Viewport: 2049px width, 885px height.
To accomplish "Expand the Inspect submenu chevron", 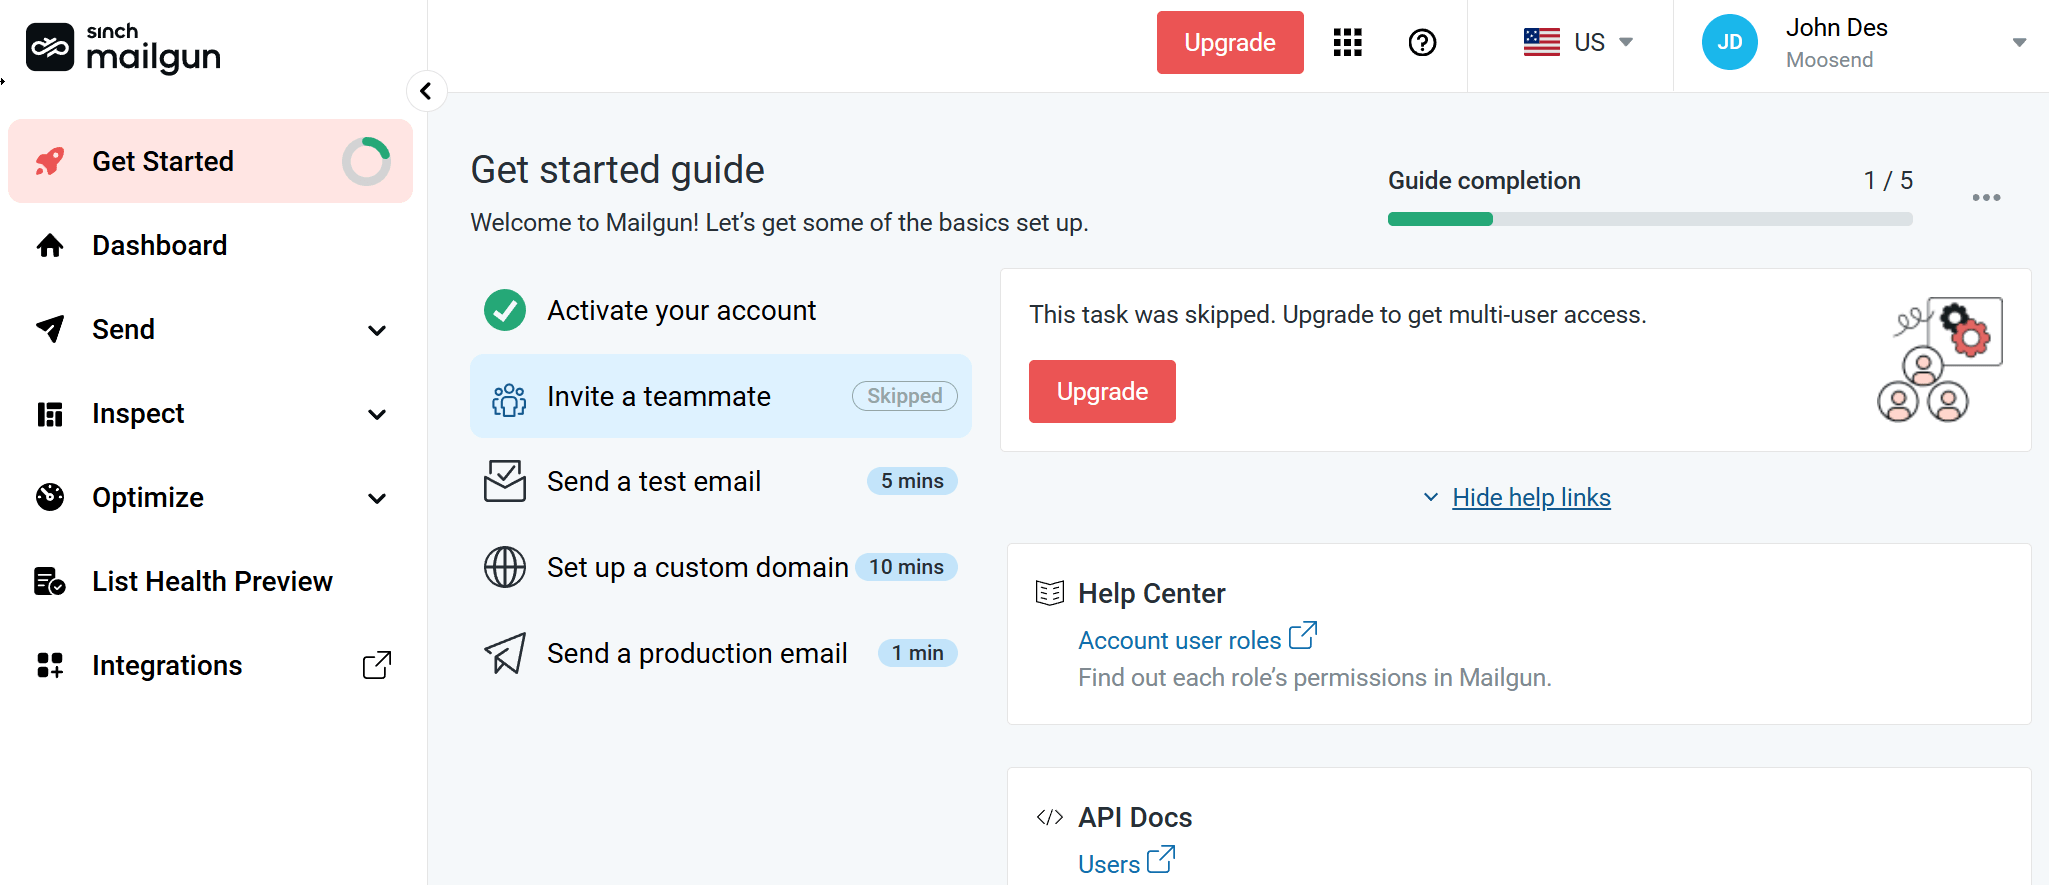I will tap(377, 414).
